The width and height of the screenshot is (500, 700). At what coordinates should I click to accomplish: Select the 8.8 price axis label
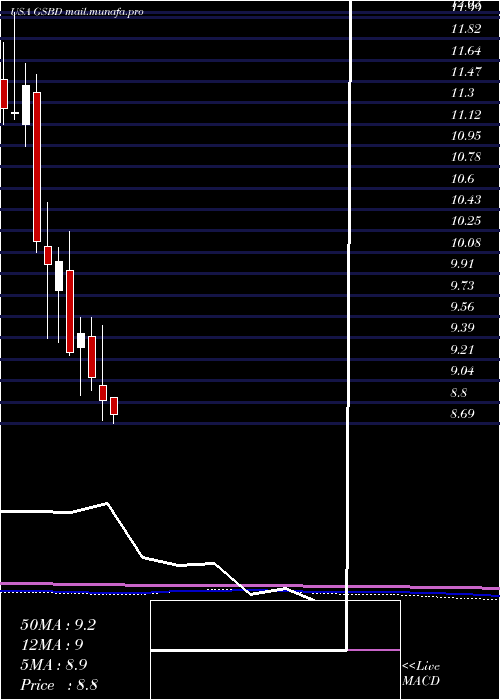(459, 393)
